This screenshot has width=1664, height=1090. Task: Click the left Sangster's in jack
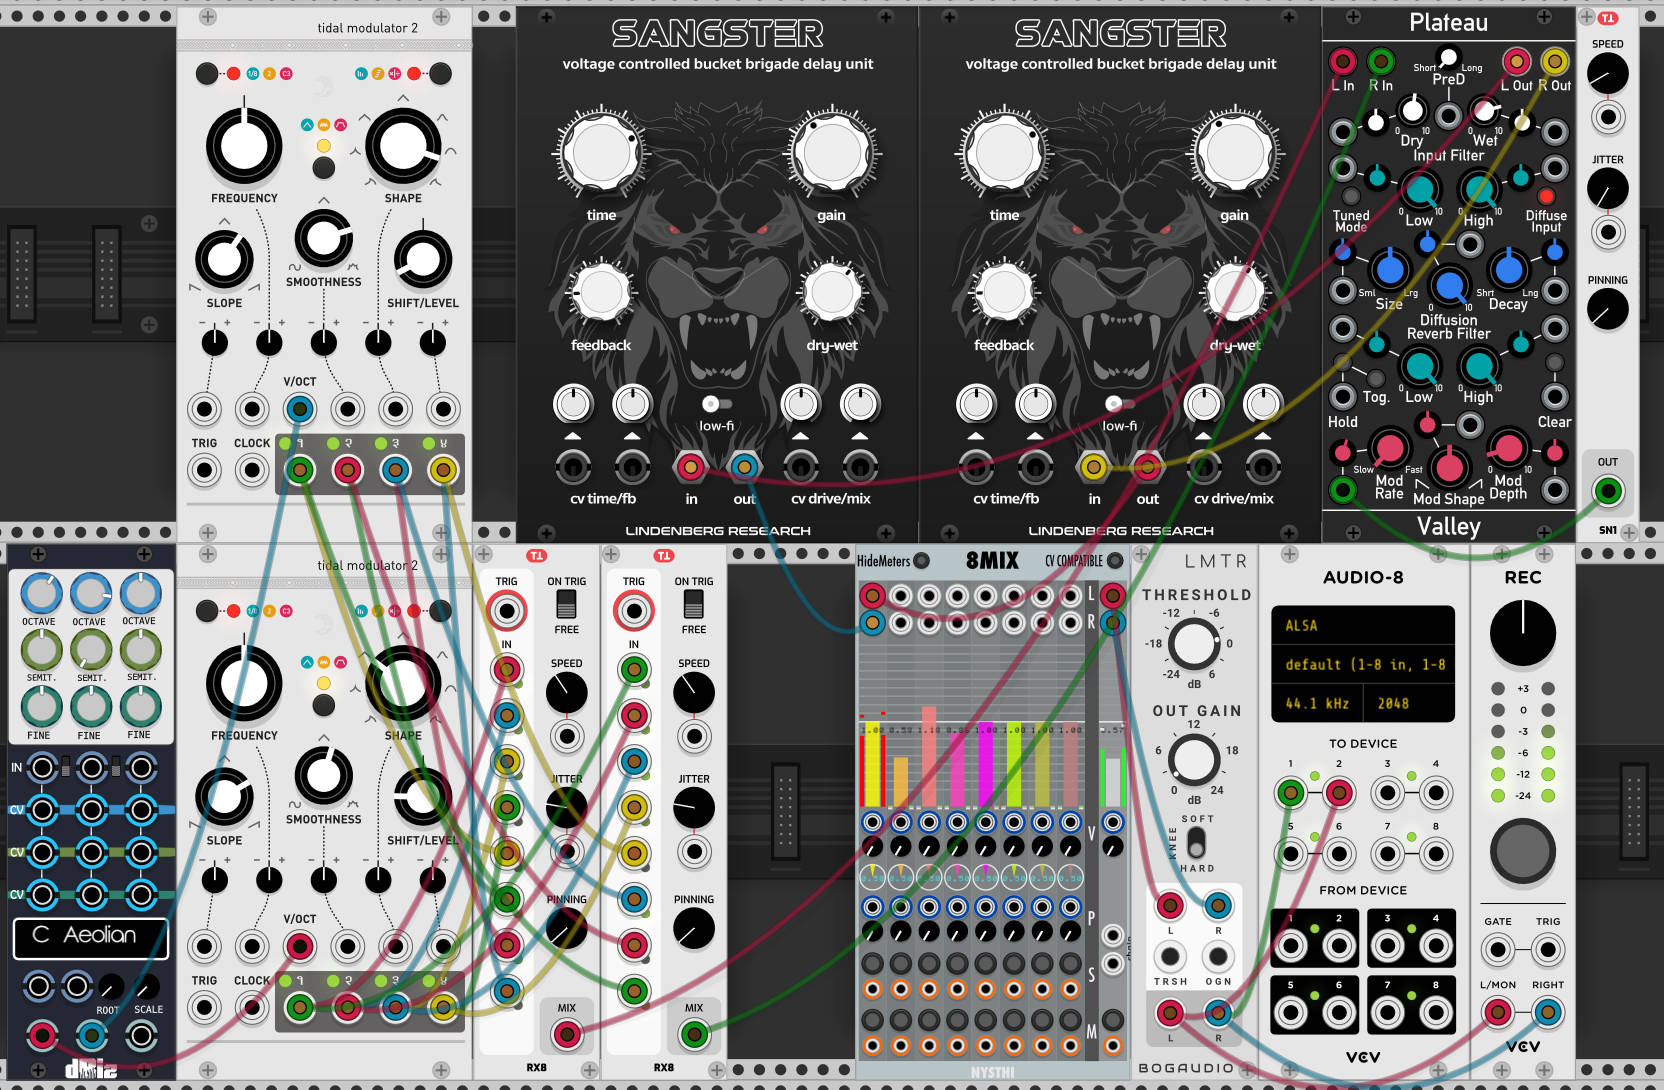tap(690, 466)
